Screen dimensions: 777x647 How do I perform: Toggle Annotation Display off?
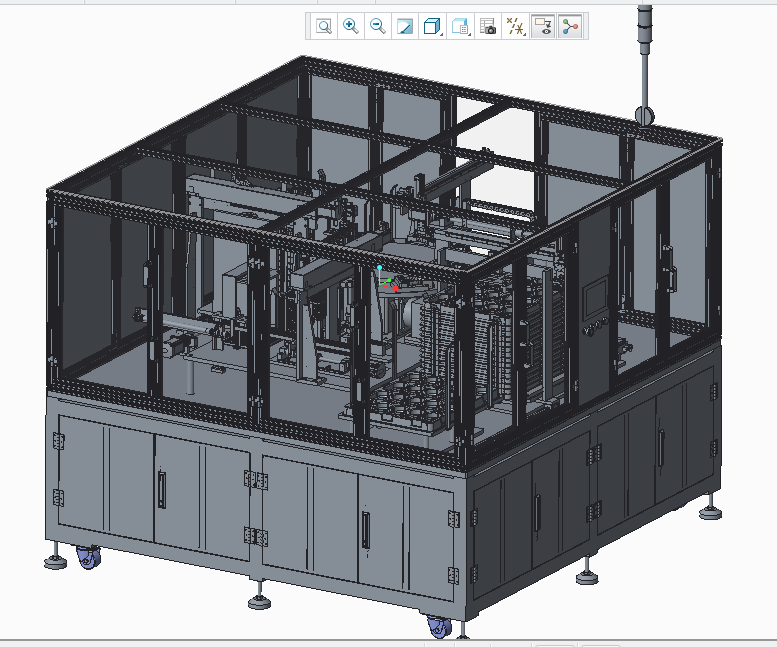(544, 27)
